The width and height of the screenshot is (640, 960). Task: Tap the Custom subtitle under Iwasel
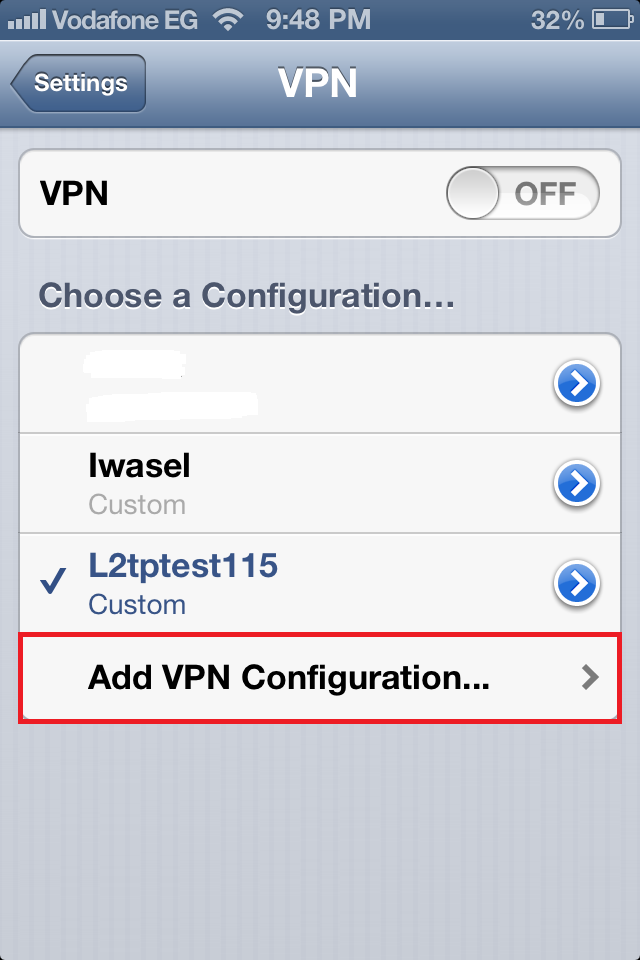click(137, 505)
